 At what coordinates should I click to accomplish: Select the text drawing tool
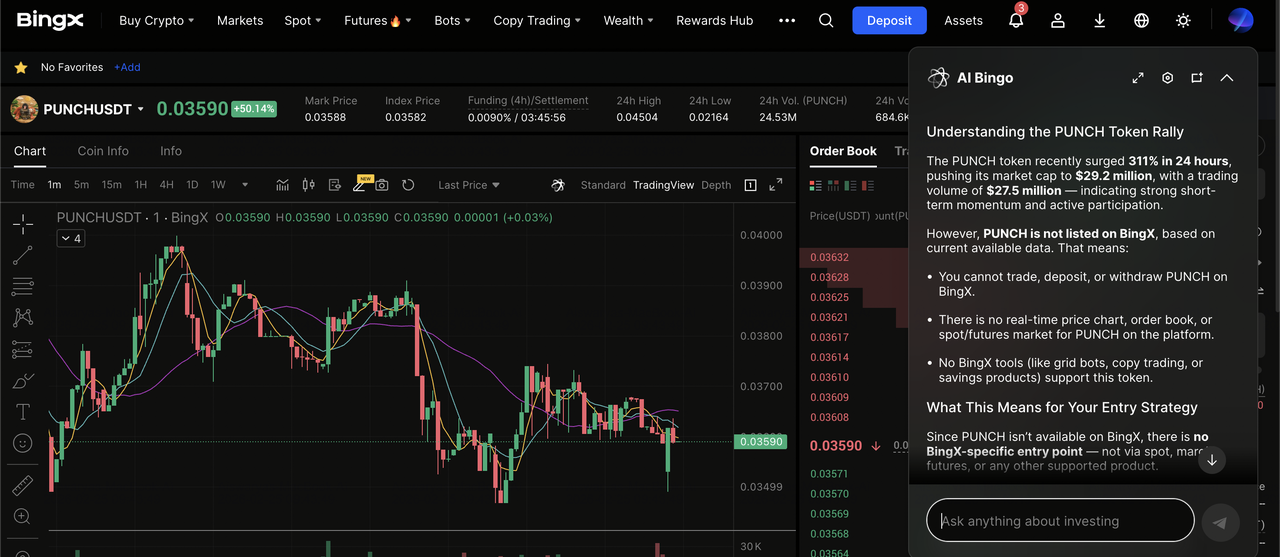coord(22,412)
